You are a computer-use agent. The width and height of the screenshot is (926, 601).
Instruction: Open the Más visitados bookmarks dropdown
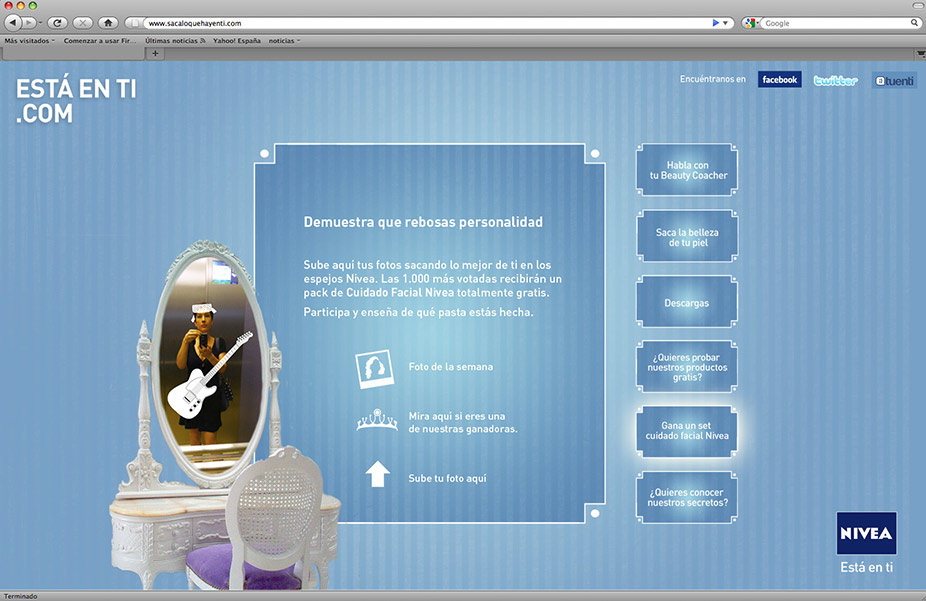click(x=29, y=41)
